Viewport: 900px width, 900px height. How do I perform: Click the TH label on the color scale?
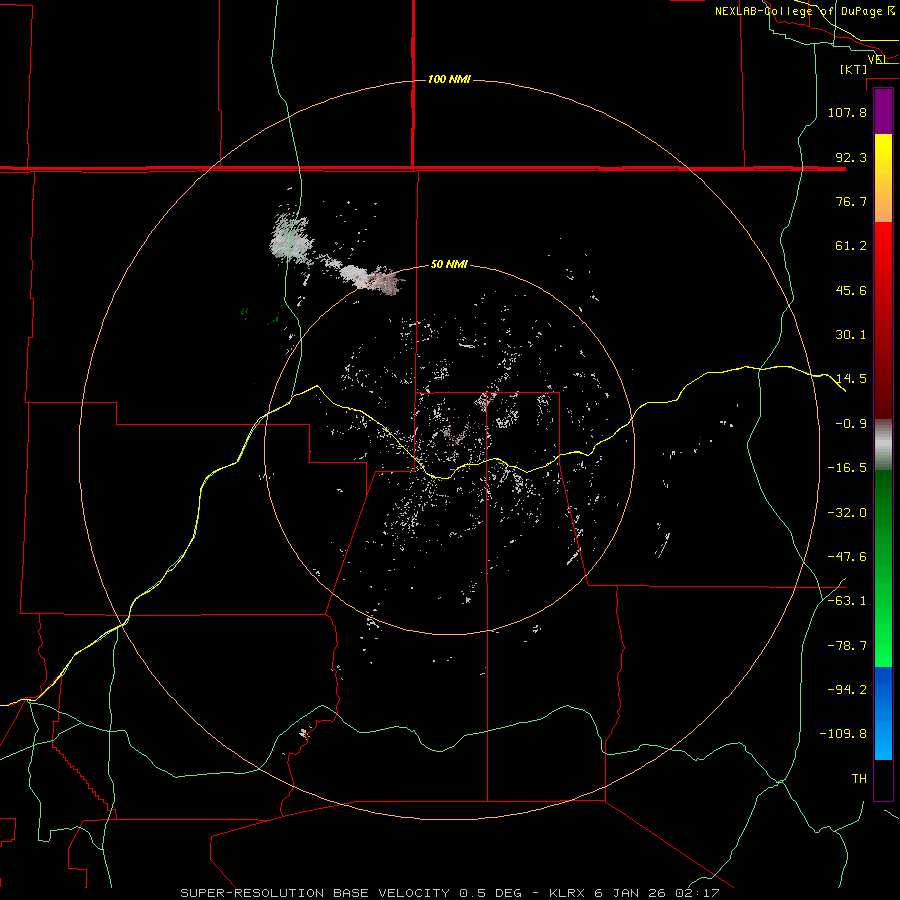[859, 779]
